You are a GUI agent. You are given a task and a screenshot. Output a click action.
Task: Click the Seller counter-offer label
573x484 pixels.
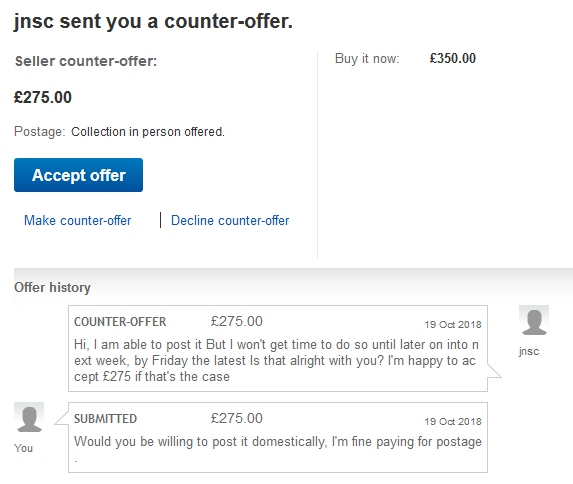click(86, 61)
